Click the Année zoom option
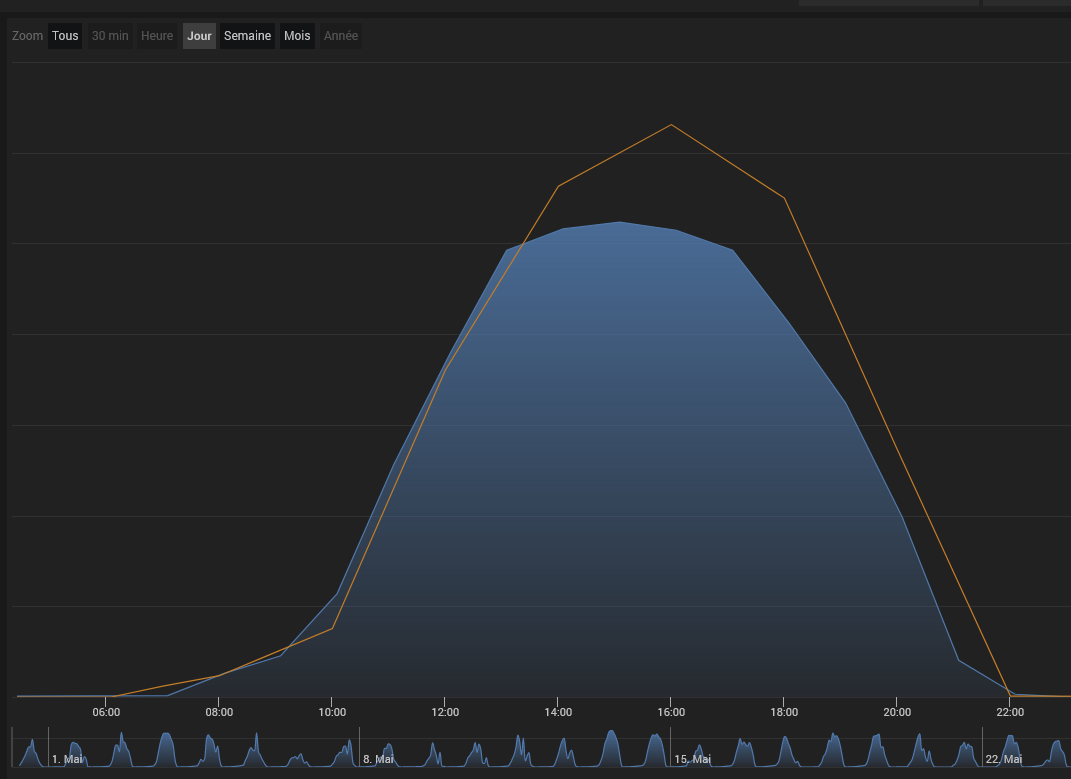Viewport: 1071px width, 779px height. 341,36
